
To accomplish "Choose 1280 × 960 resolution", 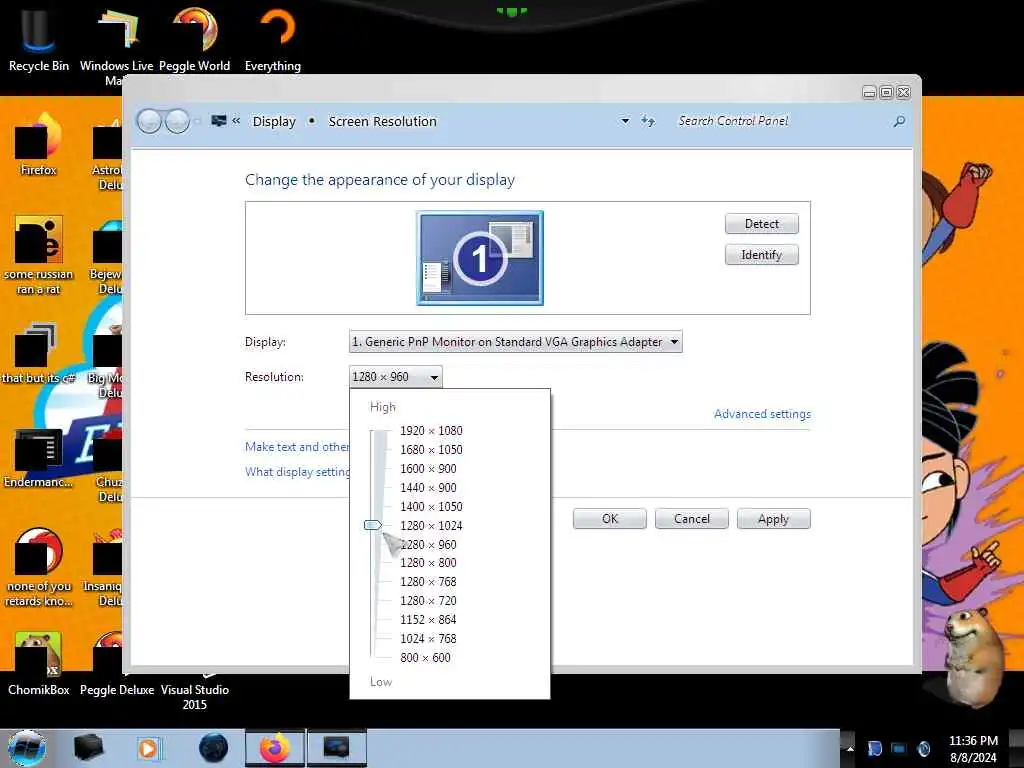I will pyautogui.click(x=428, y=545).
